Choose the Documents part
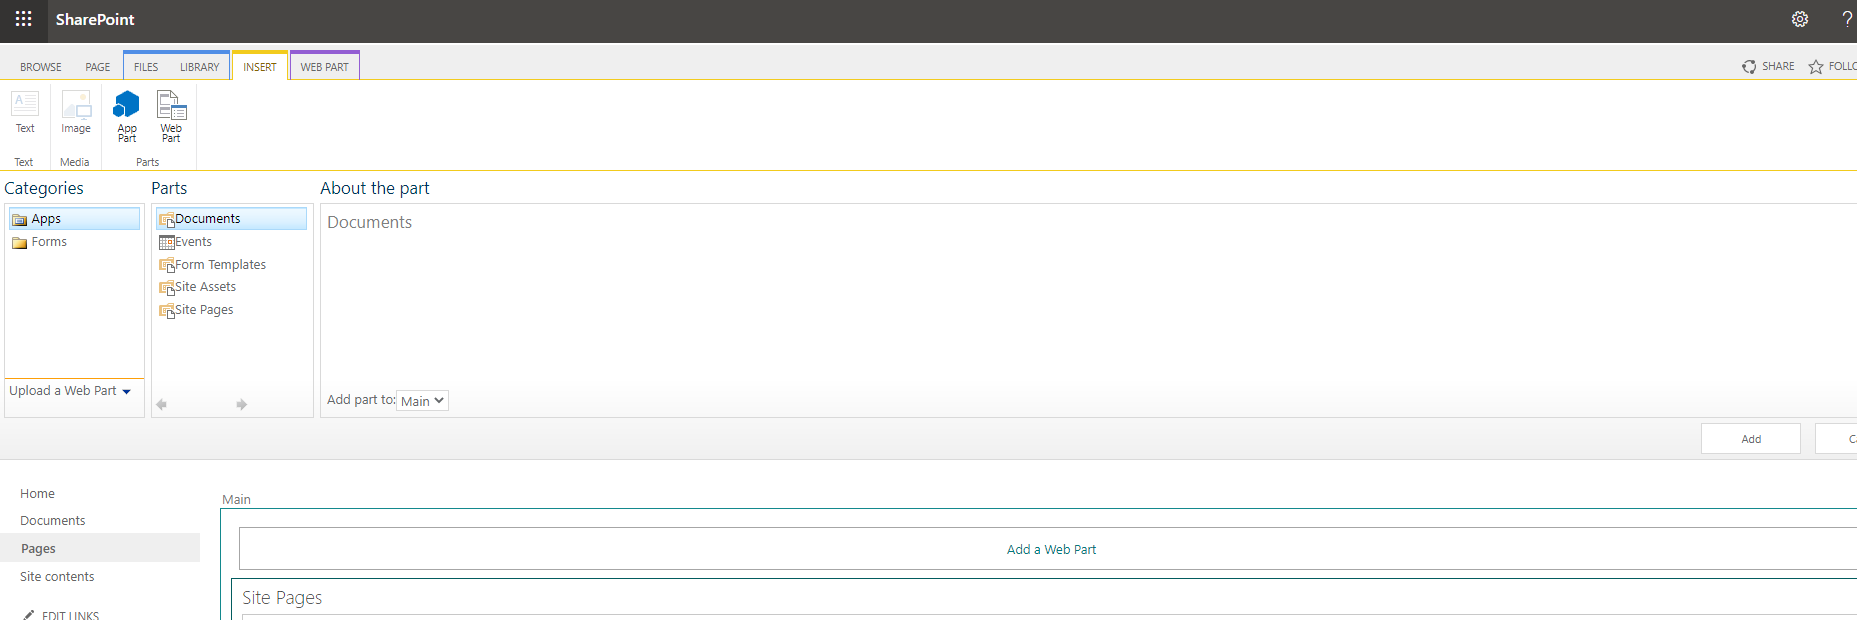The image size is (1857, 620). coord(231,219)
